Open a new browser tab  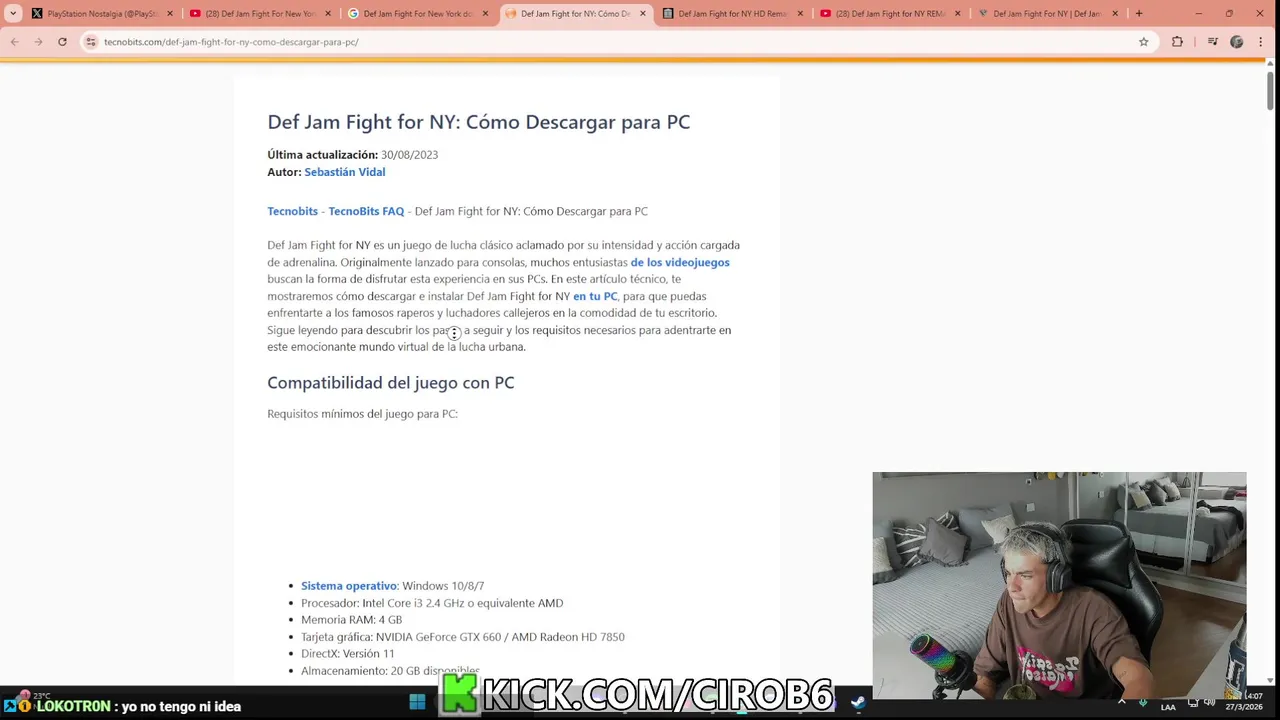click(1139, 14)
